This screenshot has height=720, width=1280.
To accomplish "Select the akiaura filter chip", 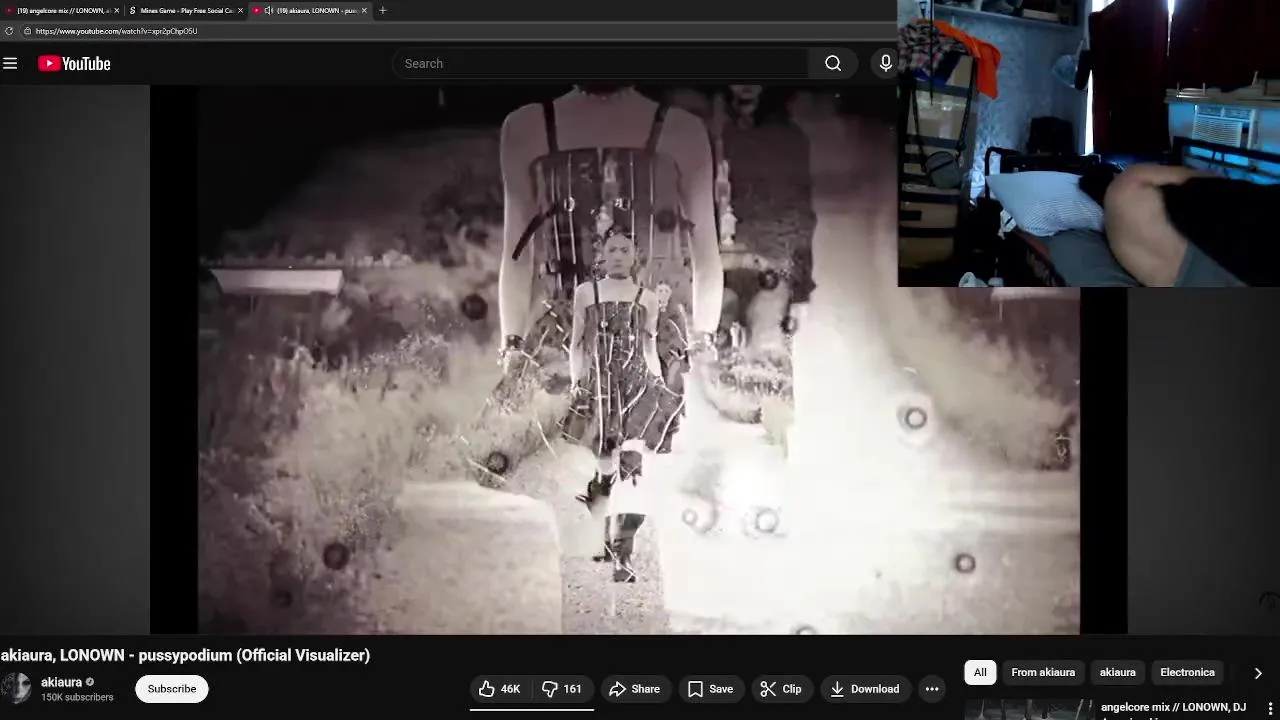I will (1117, 673).
